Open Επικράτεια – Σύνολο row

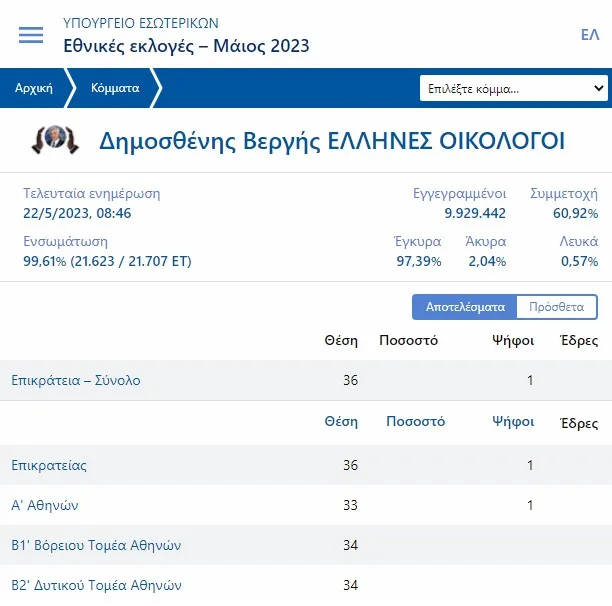[76, 380]
